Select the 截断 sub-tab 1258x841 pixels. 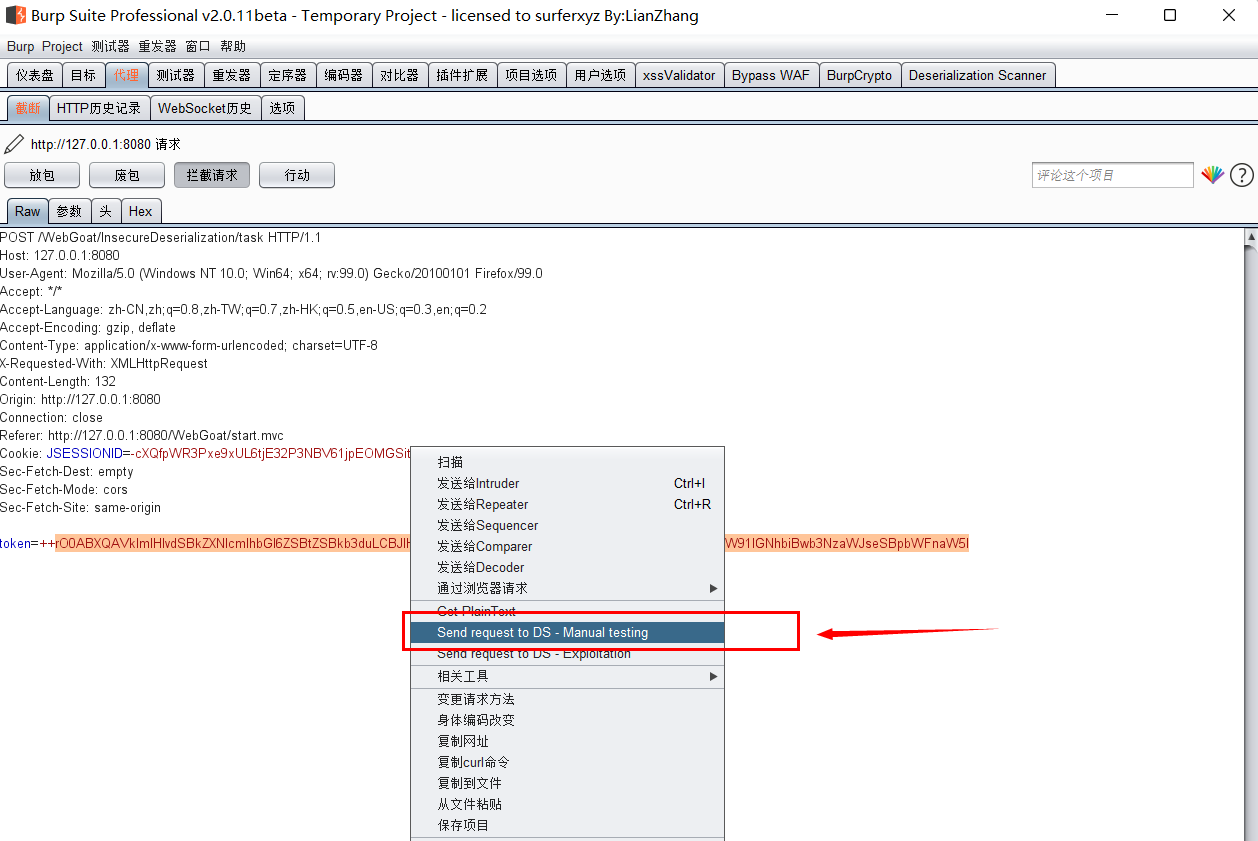28,108
